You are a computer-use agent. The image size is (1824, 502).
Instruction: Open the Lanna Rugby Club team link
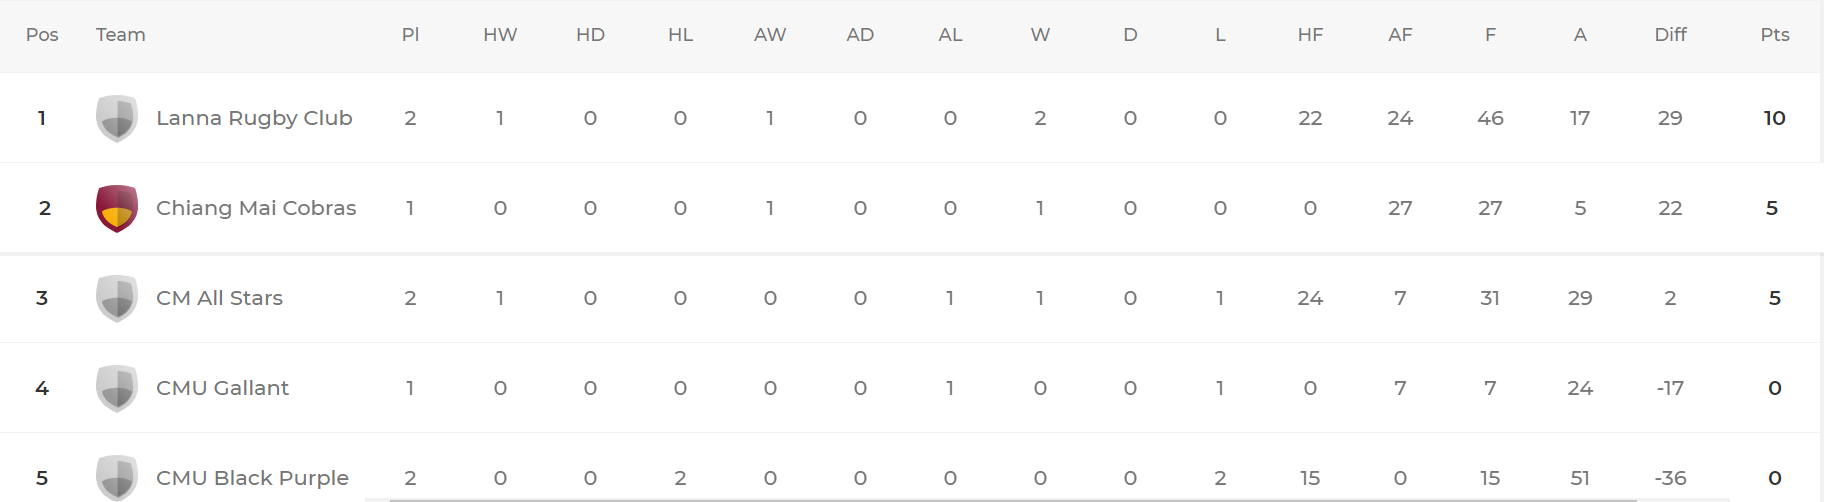point(254,118)
